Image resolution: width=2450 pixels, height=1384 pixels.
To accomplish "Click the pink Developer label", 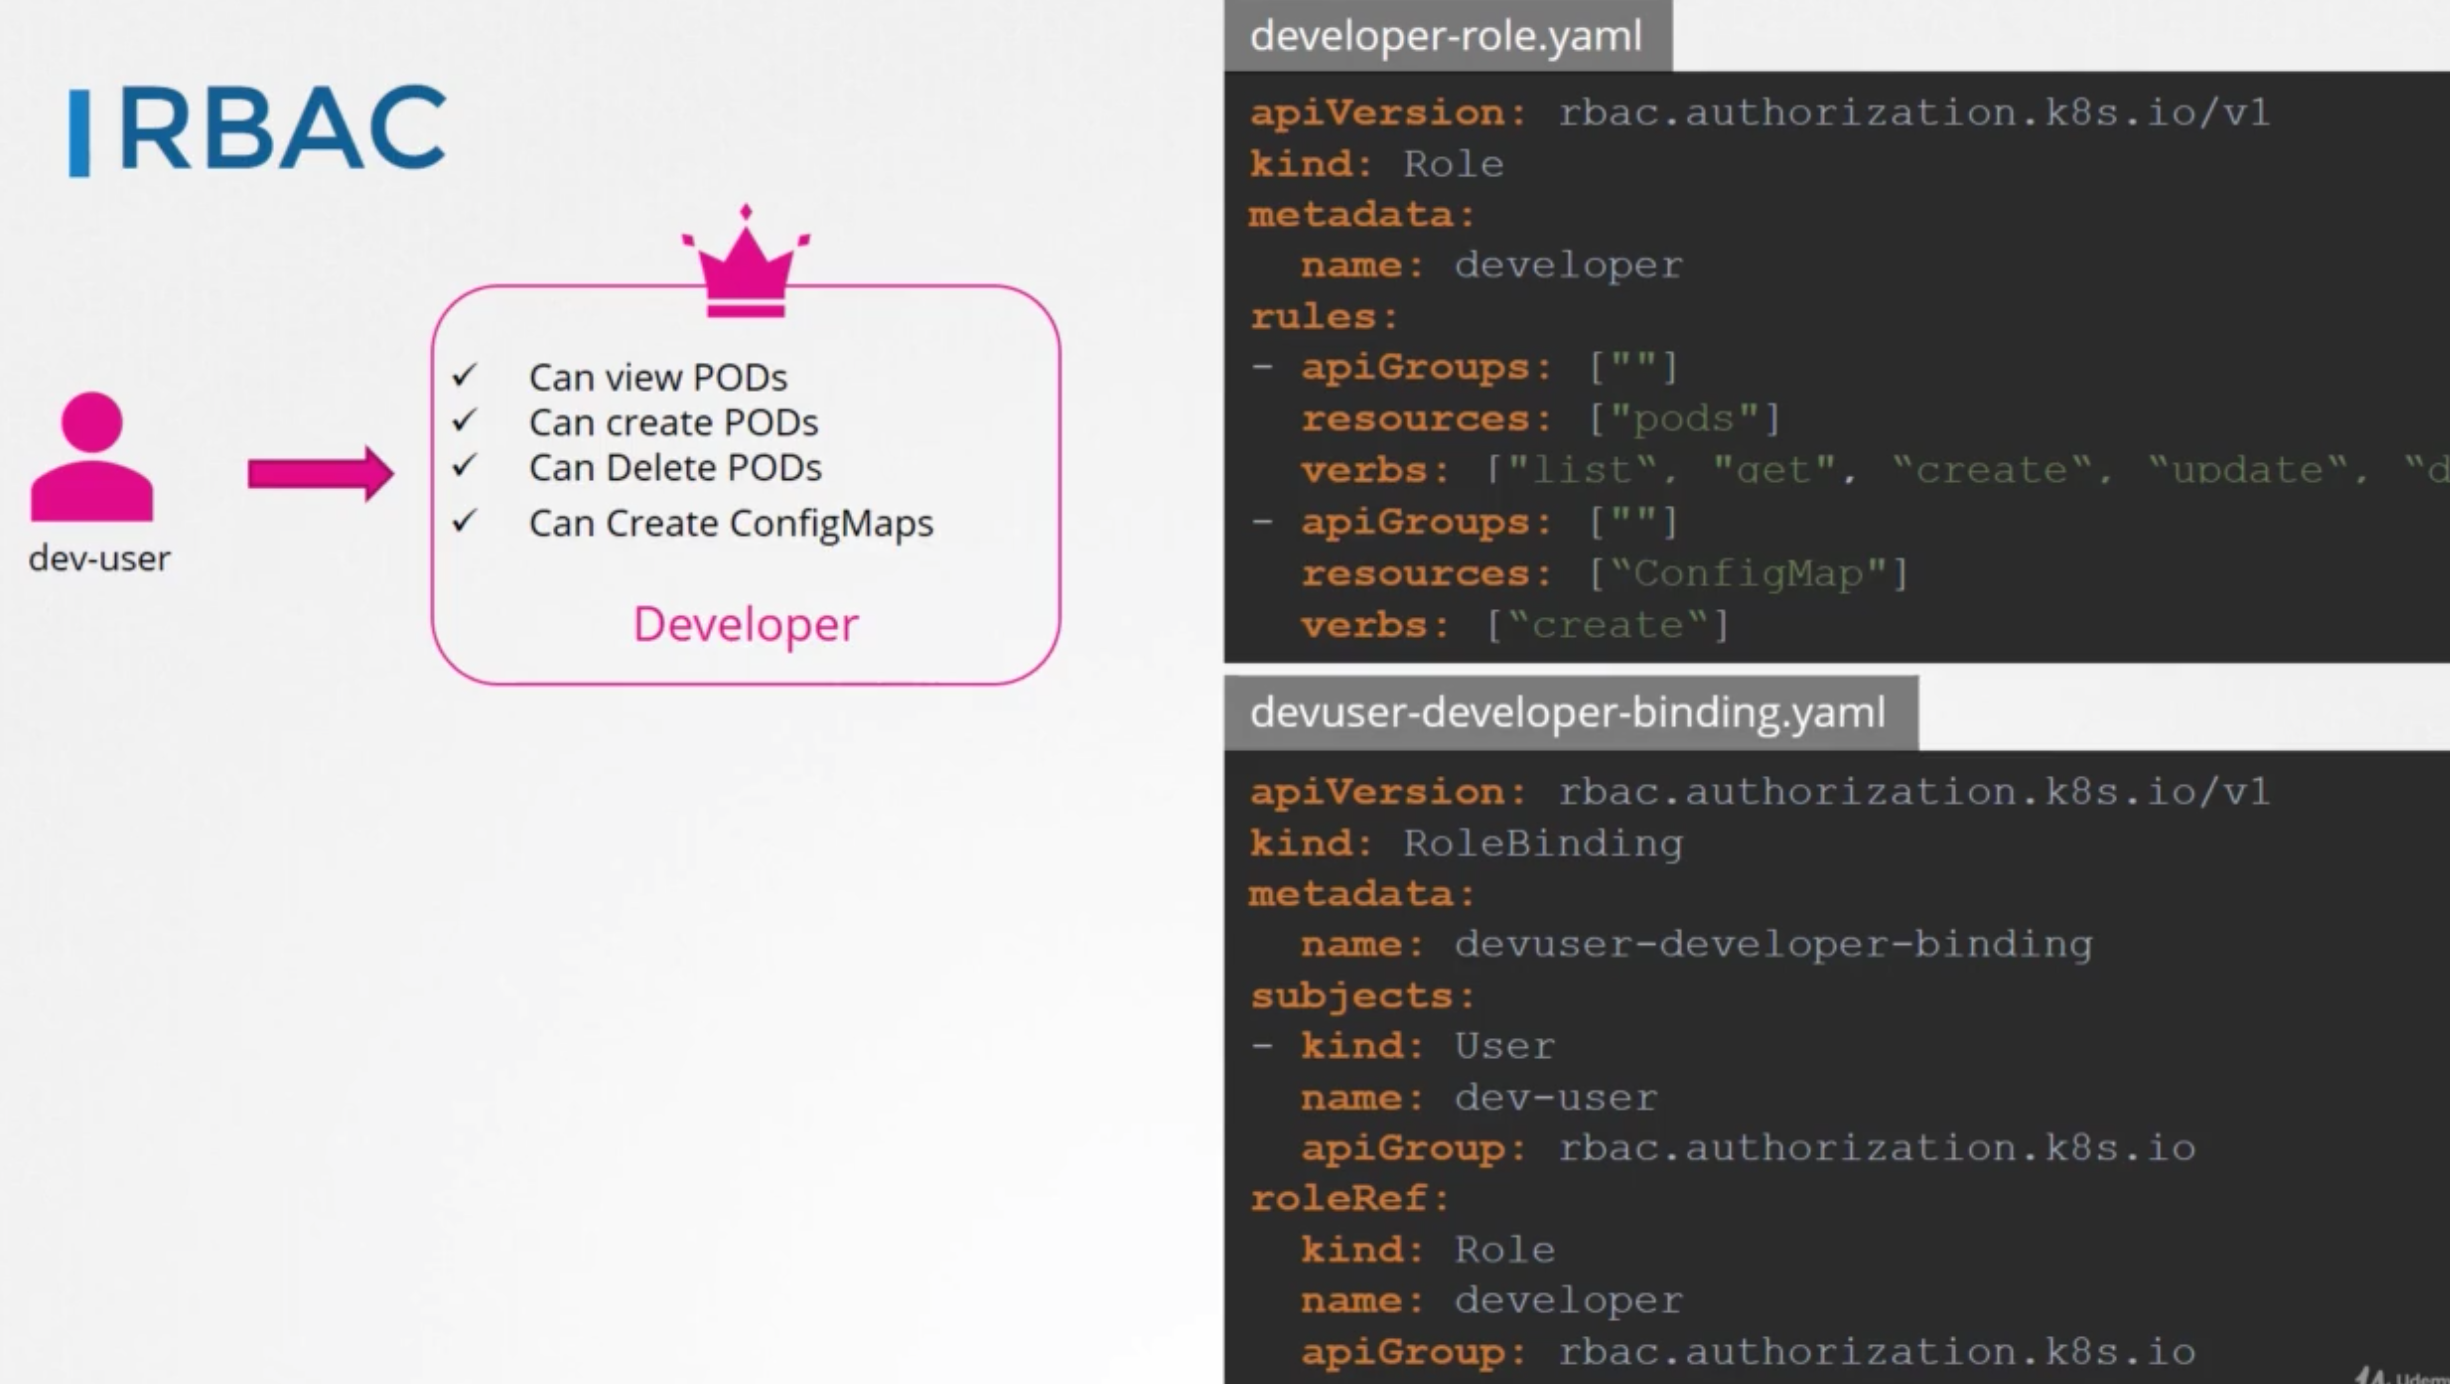I will pos(745,624).
